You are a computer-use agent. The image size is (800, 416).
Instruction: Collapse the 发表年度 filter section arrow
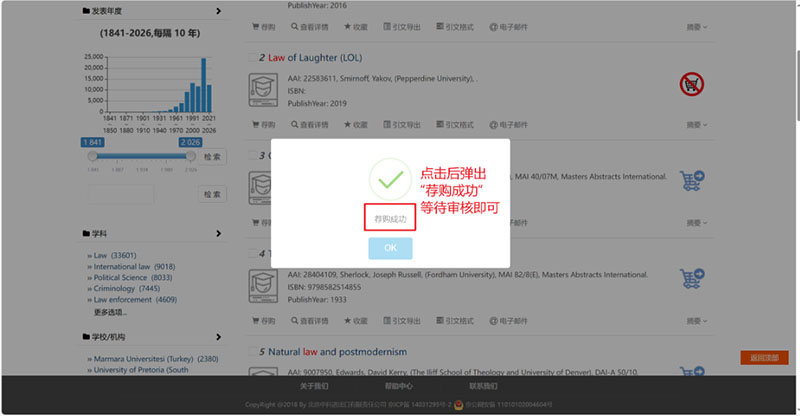pos(218,12)
